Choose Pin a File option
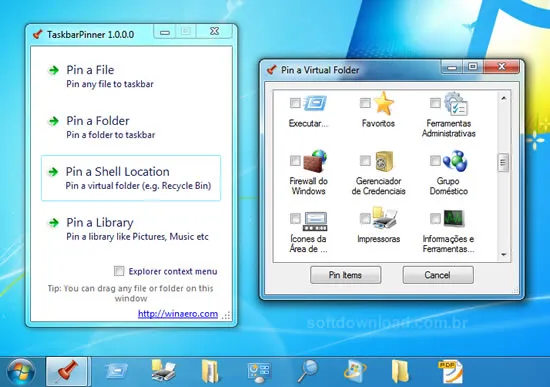The image size is (550, 387). pyautogui.click(x=131, y=76)
